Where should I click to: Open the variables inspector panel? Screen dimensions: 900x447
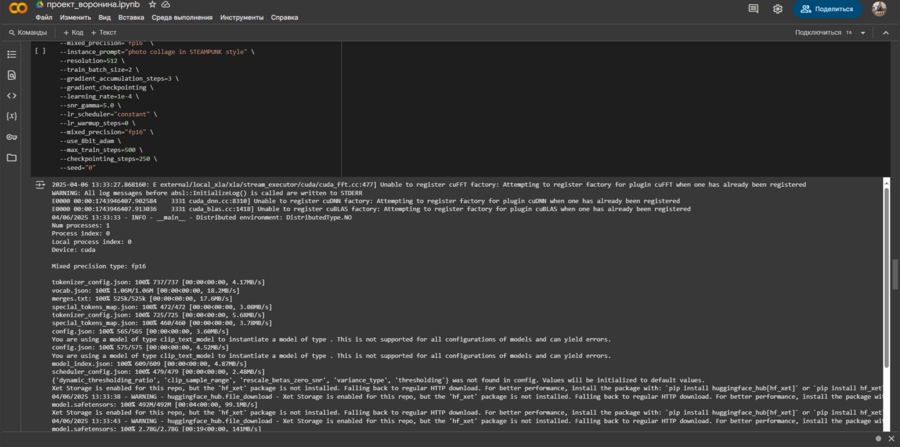click(12, 116)
